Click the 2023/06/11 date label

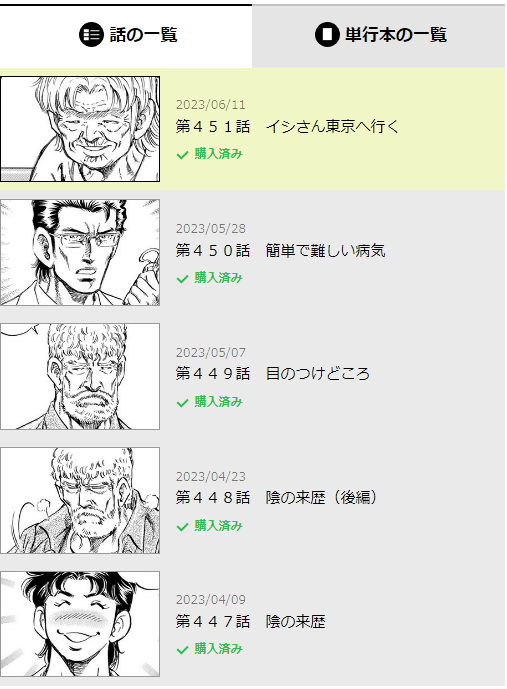tap(210, 105)
